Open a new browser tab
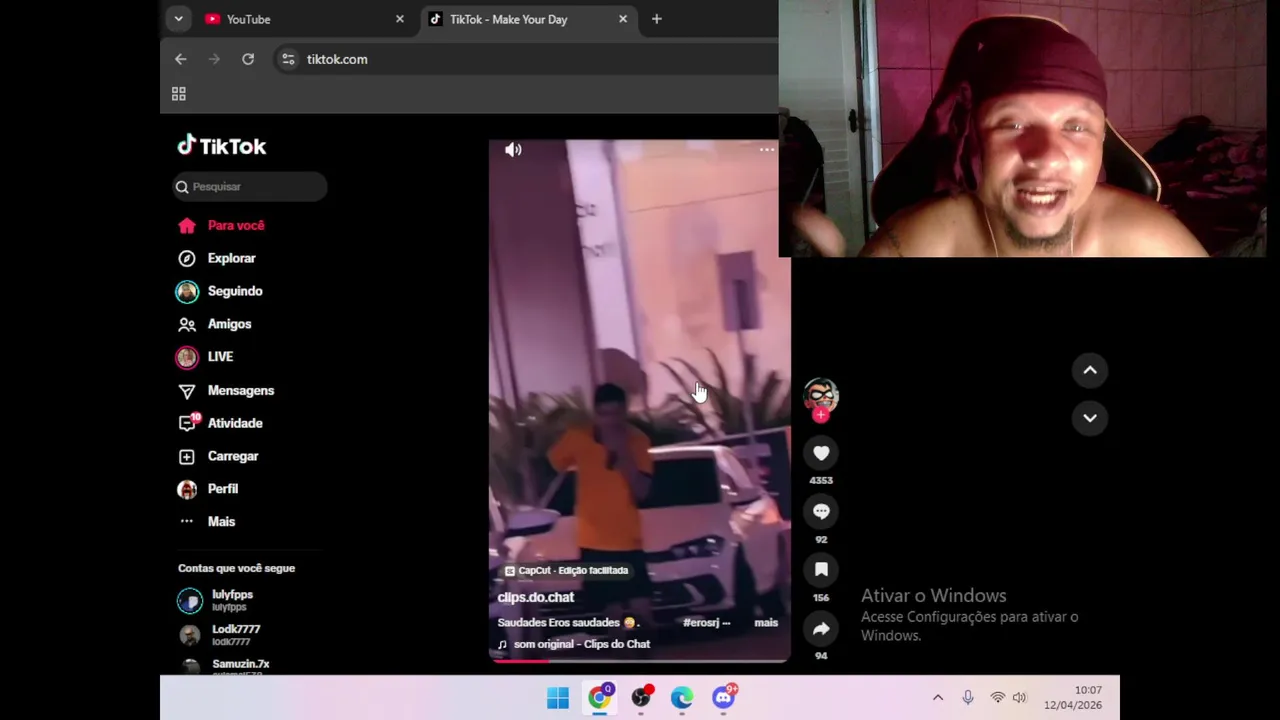The image size is (1280, 720). (x=657, y=19)
